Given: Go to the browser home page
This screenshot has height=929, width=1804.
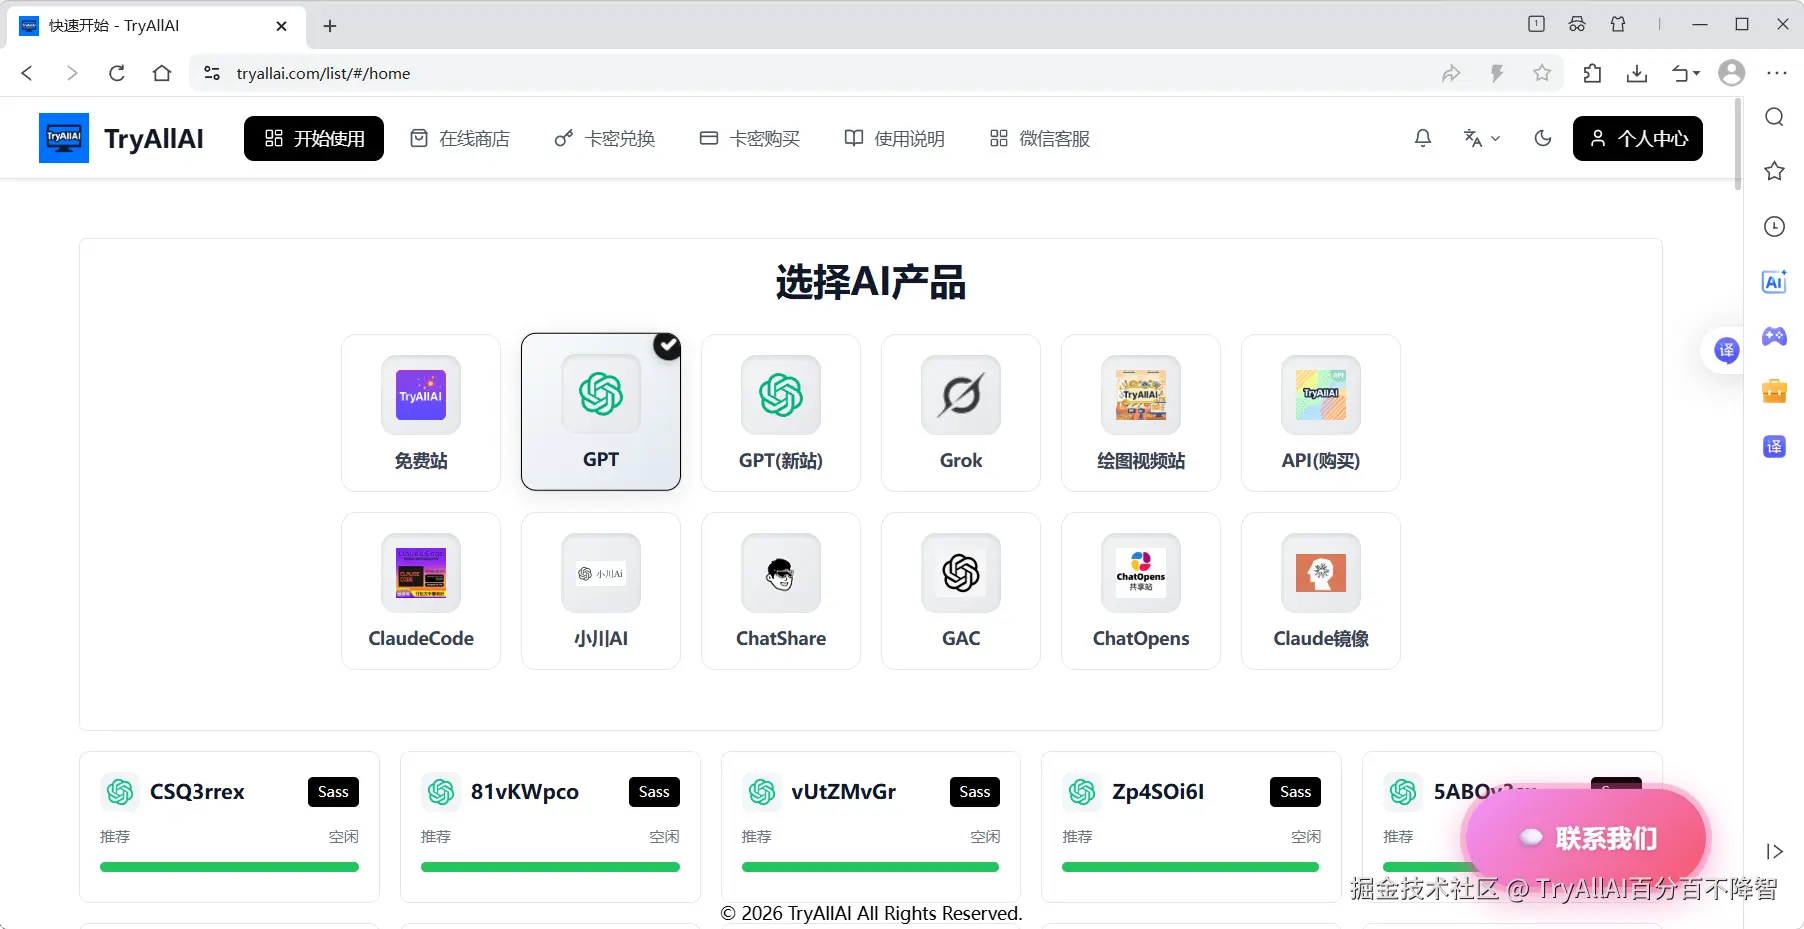Looking at the screenshot, I should pyautogui.click(x=162, y=73).
